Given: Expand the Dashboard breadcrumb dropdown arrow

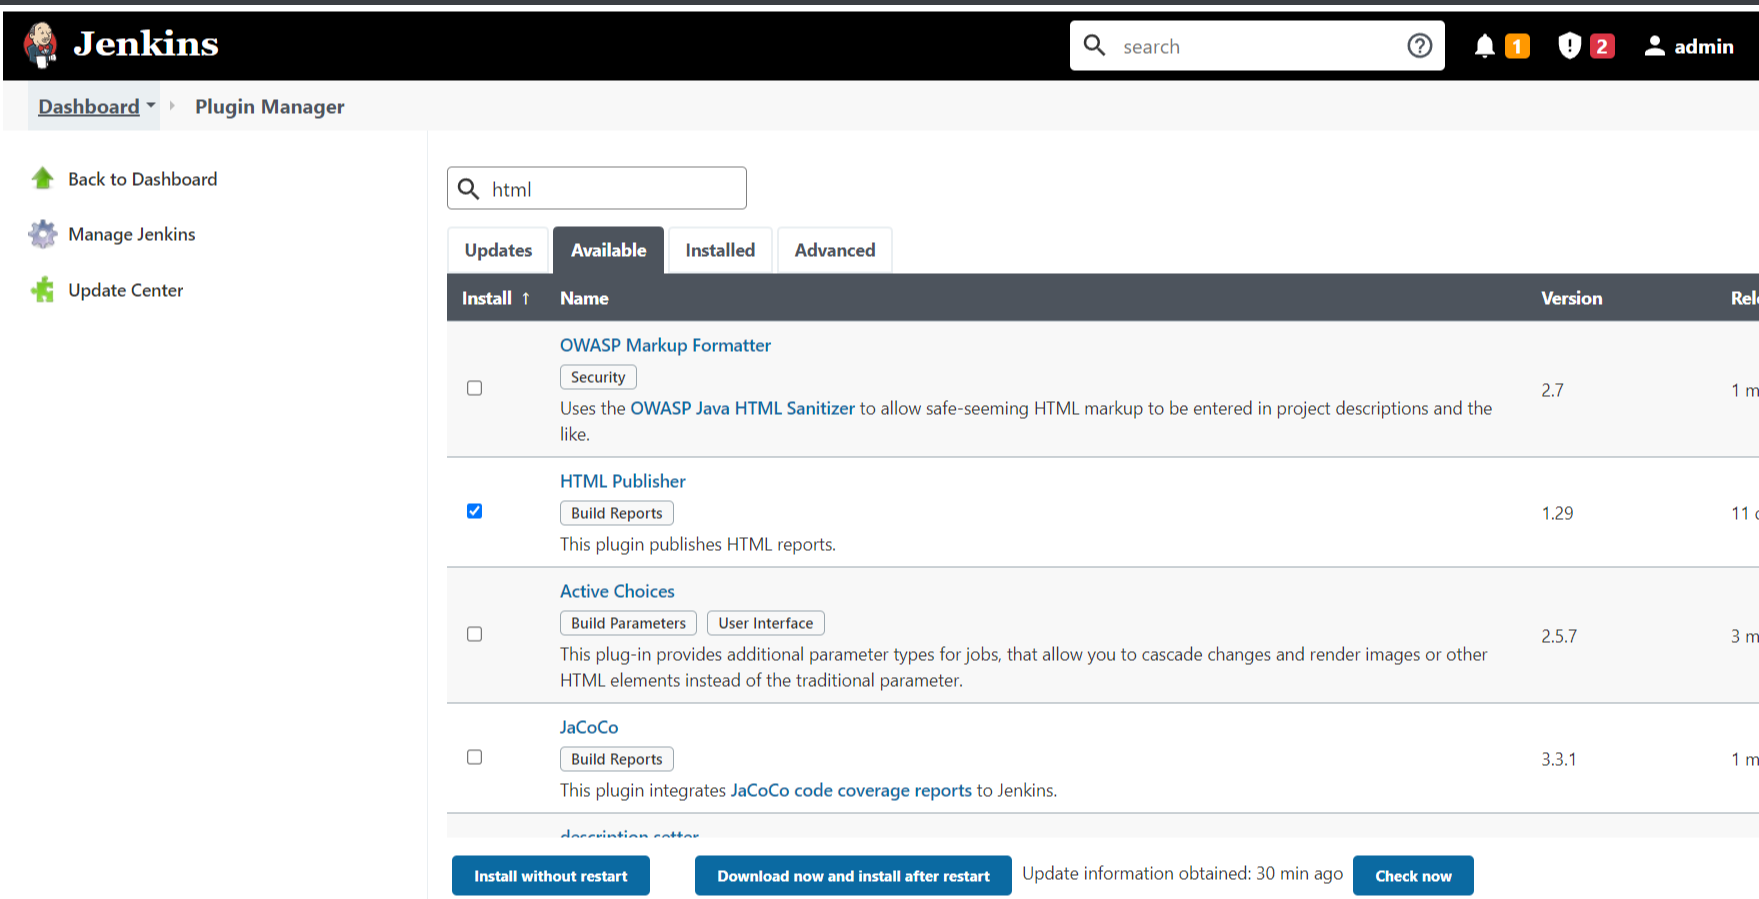Looking at the screenshot, I should 151,105.
